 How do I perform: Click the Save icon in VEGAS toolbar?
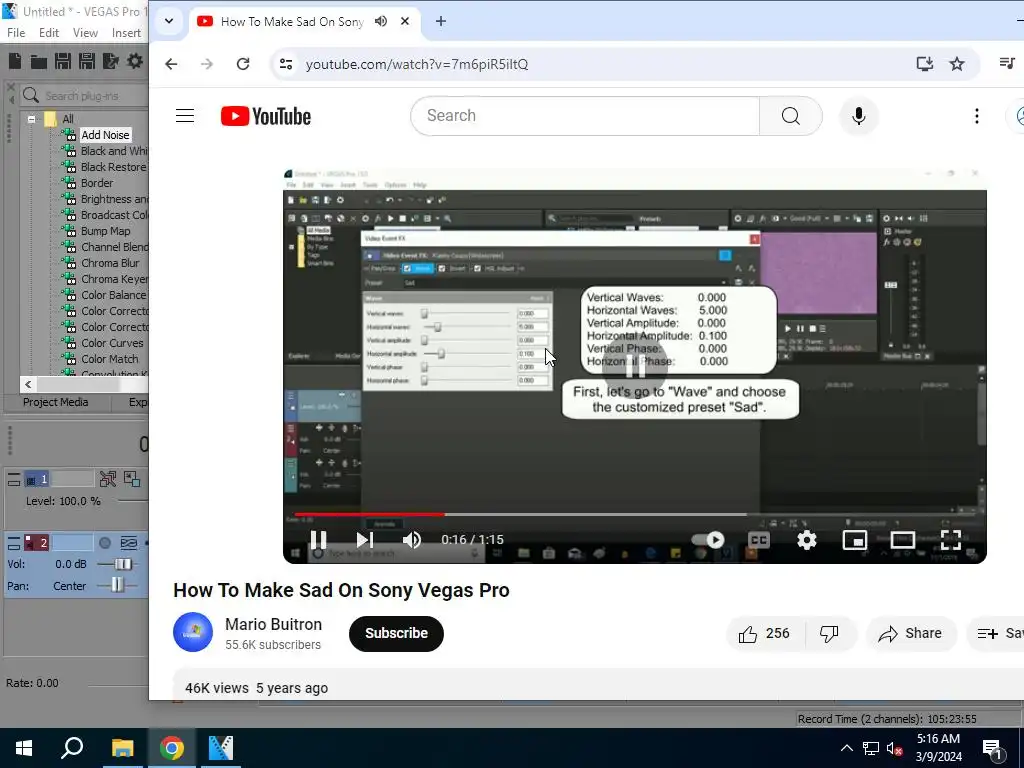point(63,61)
